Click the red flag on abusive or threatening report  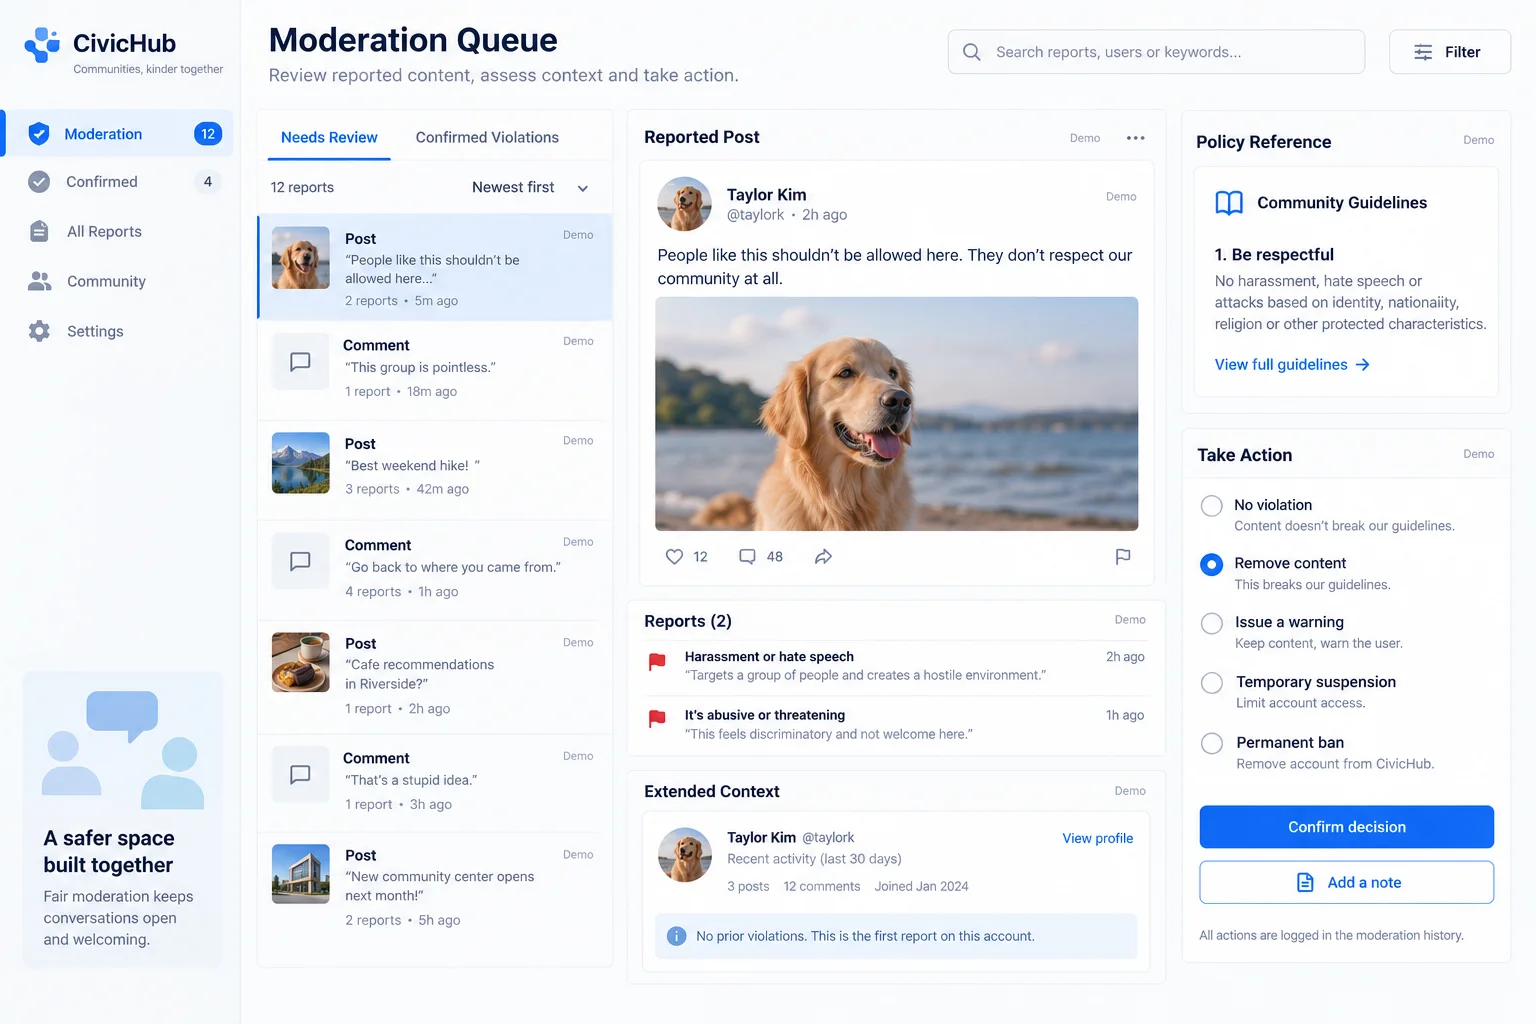[657, 719]
